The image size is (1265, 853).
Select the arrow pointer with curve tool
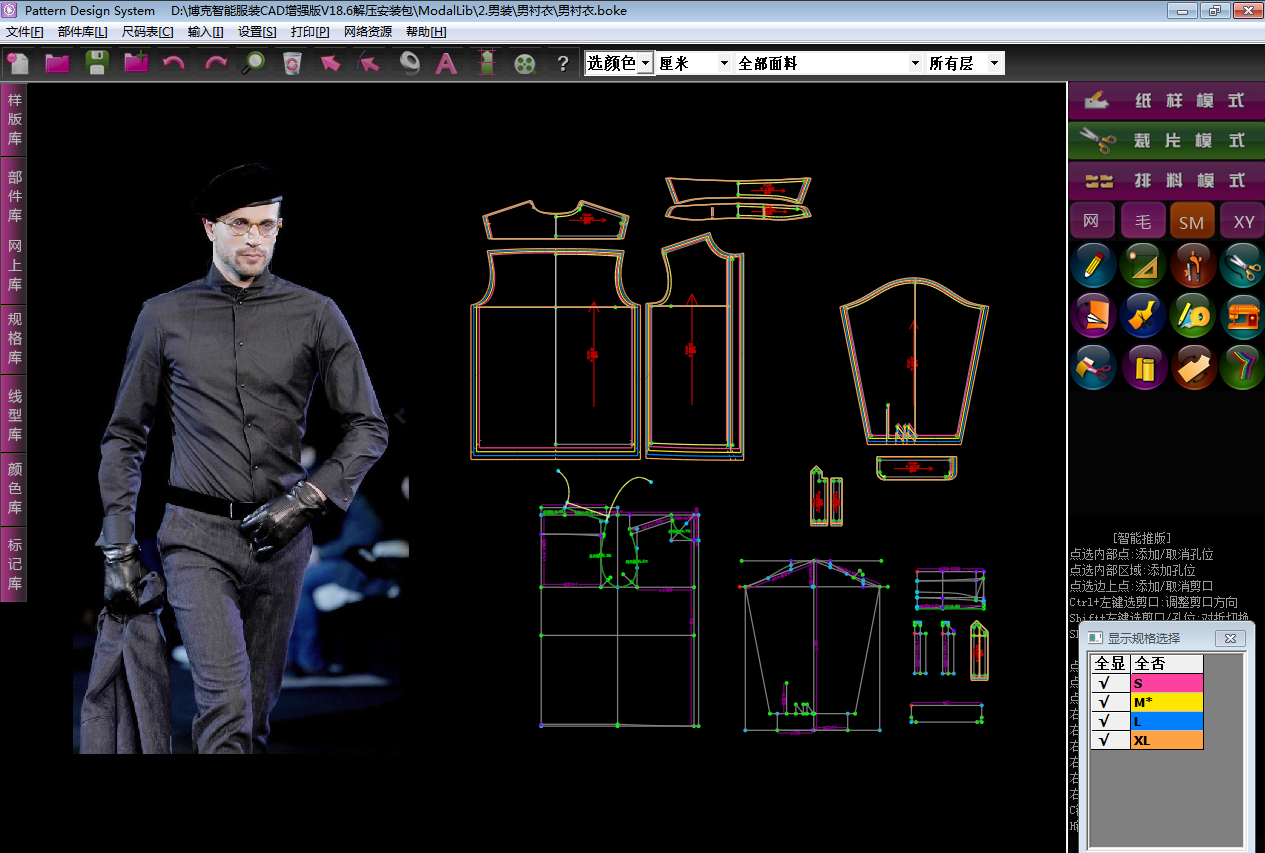point(369,63)
